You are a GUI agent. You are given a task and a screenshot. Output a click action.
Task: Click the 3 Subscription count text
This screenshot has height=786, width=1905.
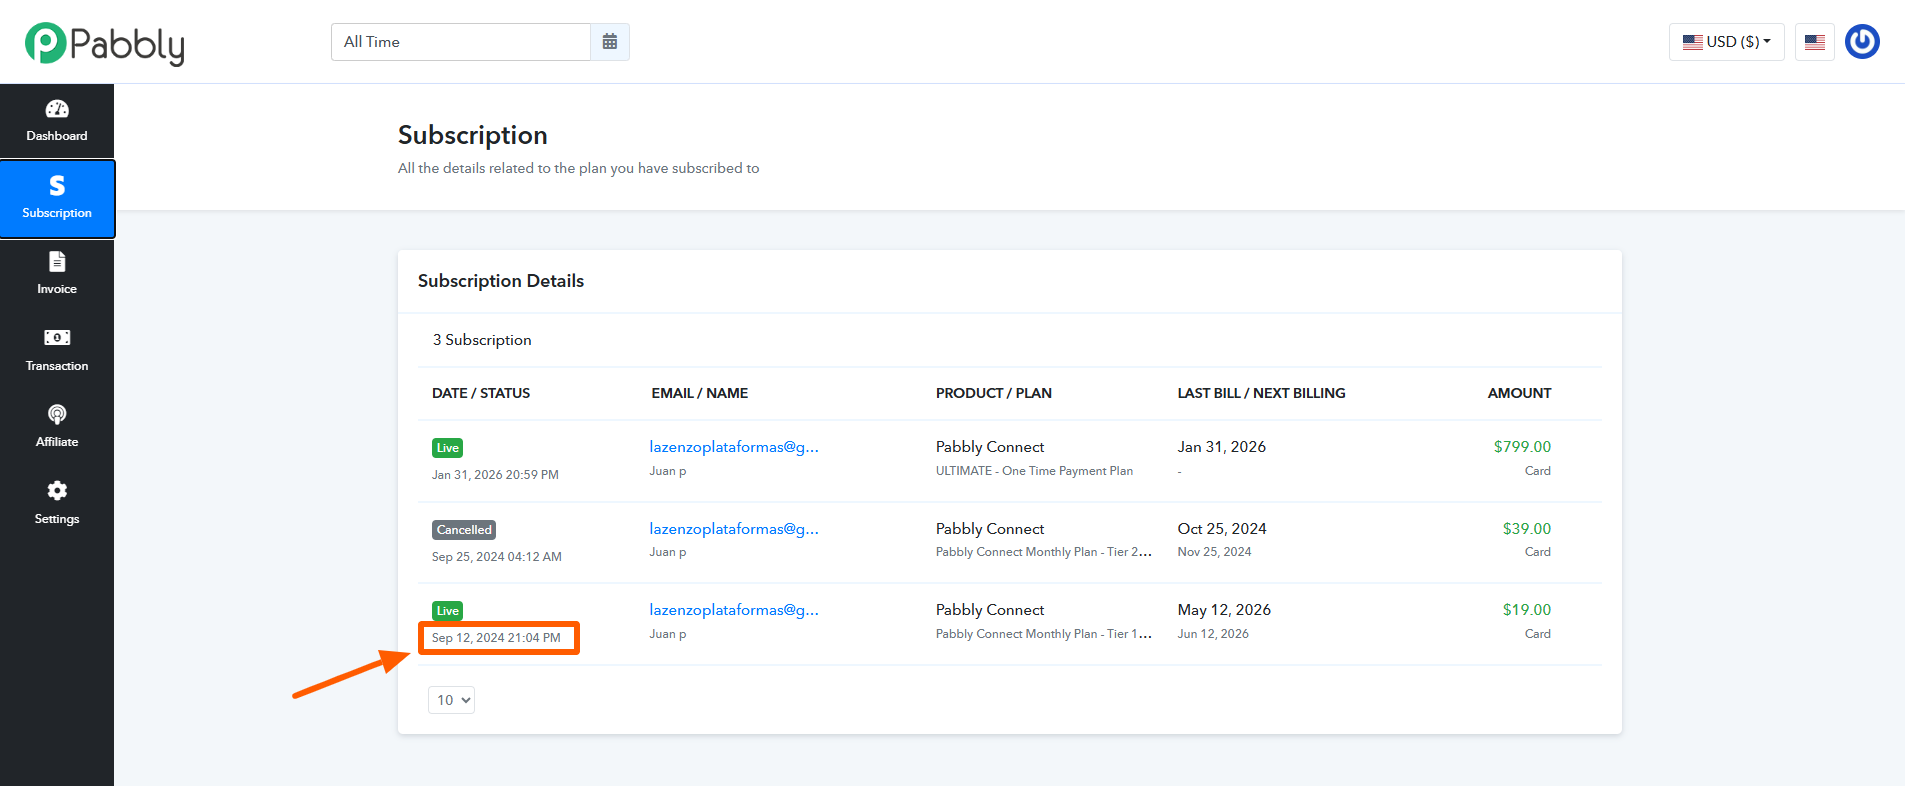pos(482,340)
